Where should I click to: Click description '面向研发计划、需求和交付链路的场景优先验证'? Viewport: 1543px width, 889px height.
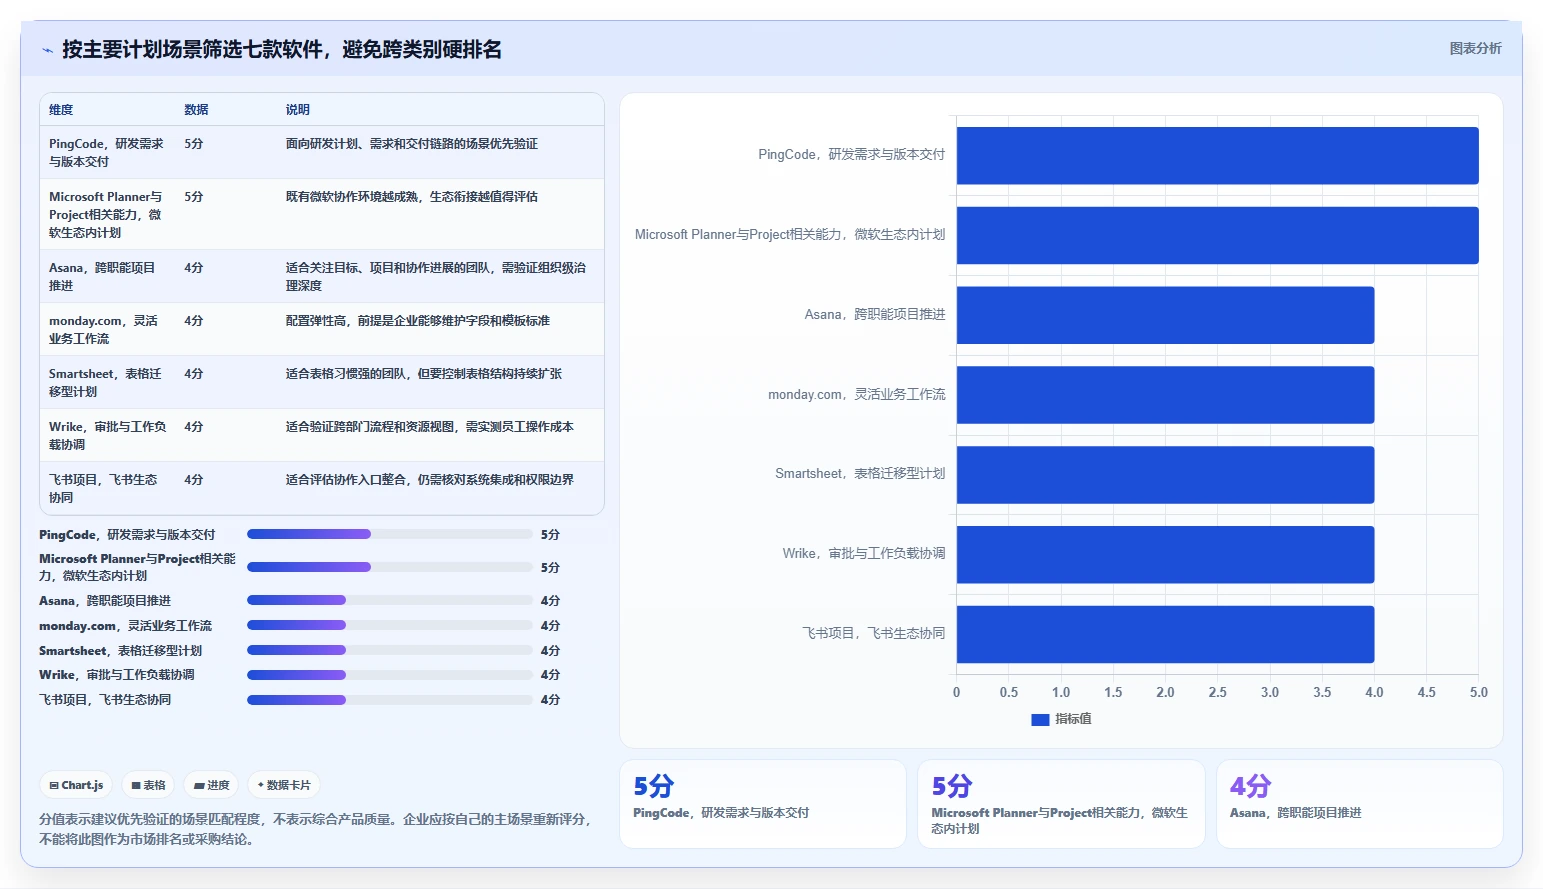coord(411,144)
